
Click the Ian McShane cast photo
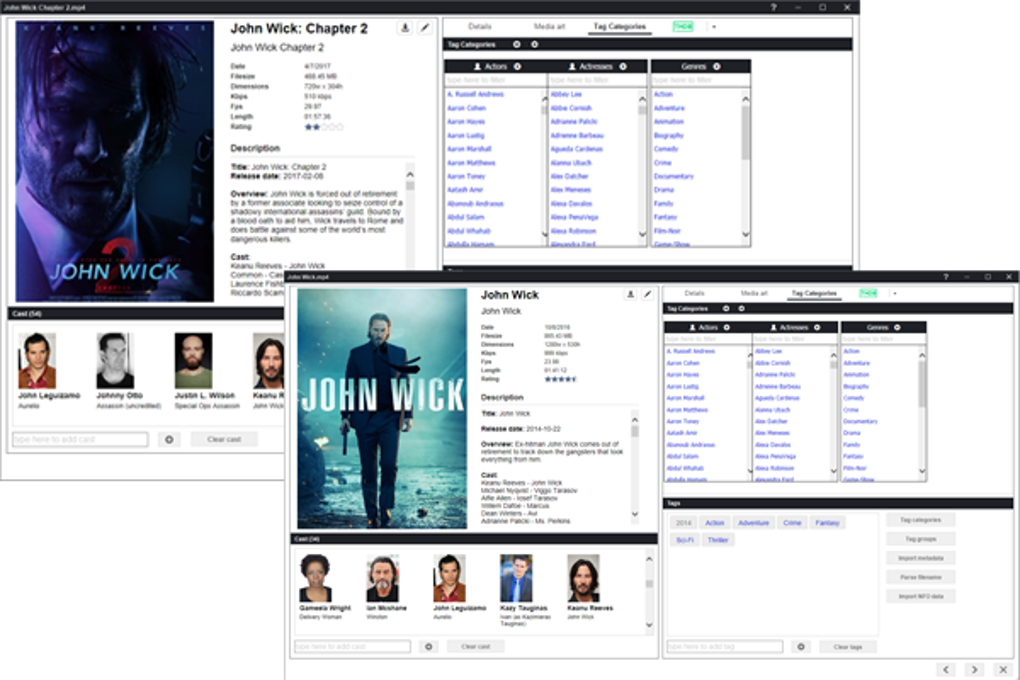tap(382, 578)
